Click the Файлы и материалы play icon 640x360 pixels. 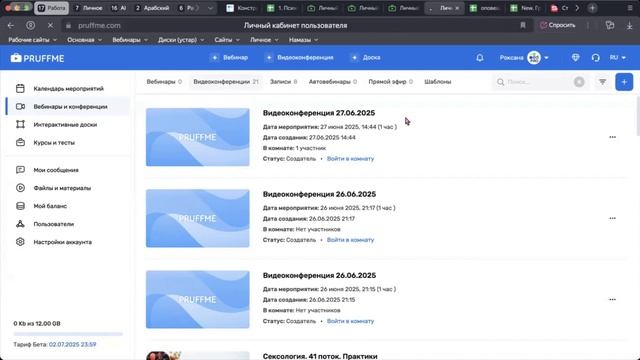click(x=20, y=188)
